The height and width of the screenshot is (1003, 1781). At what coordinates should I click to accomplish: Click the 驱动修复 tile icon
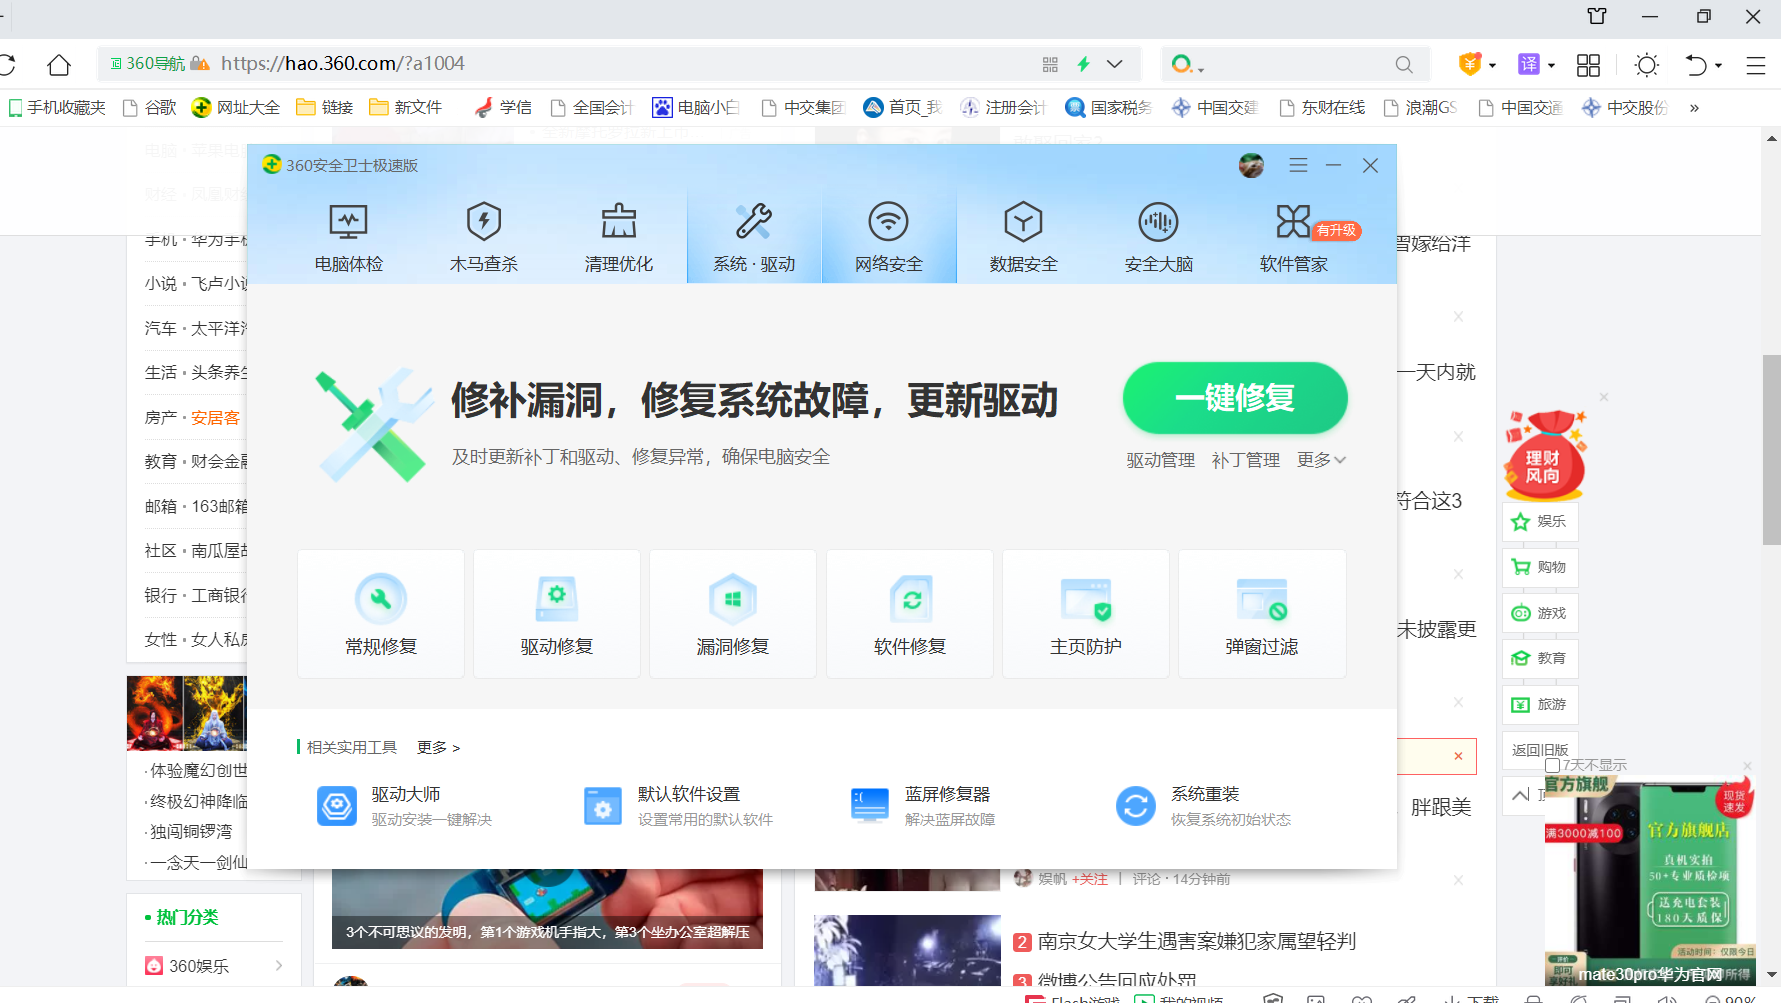coord(557,599)
